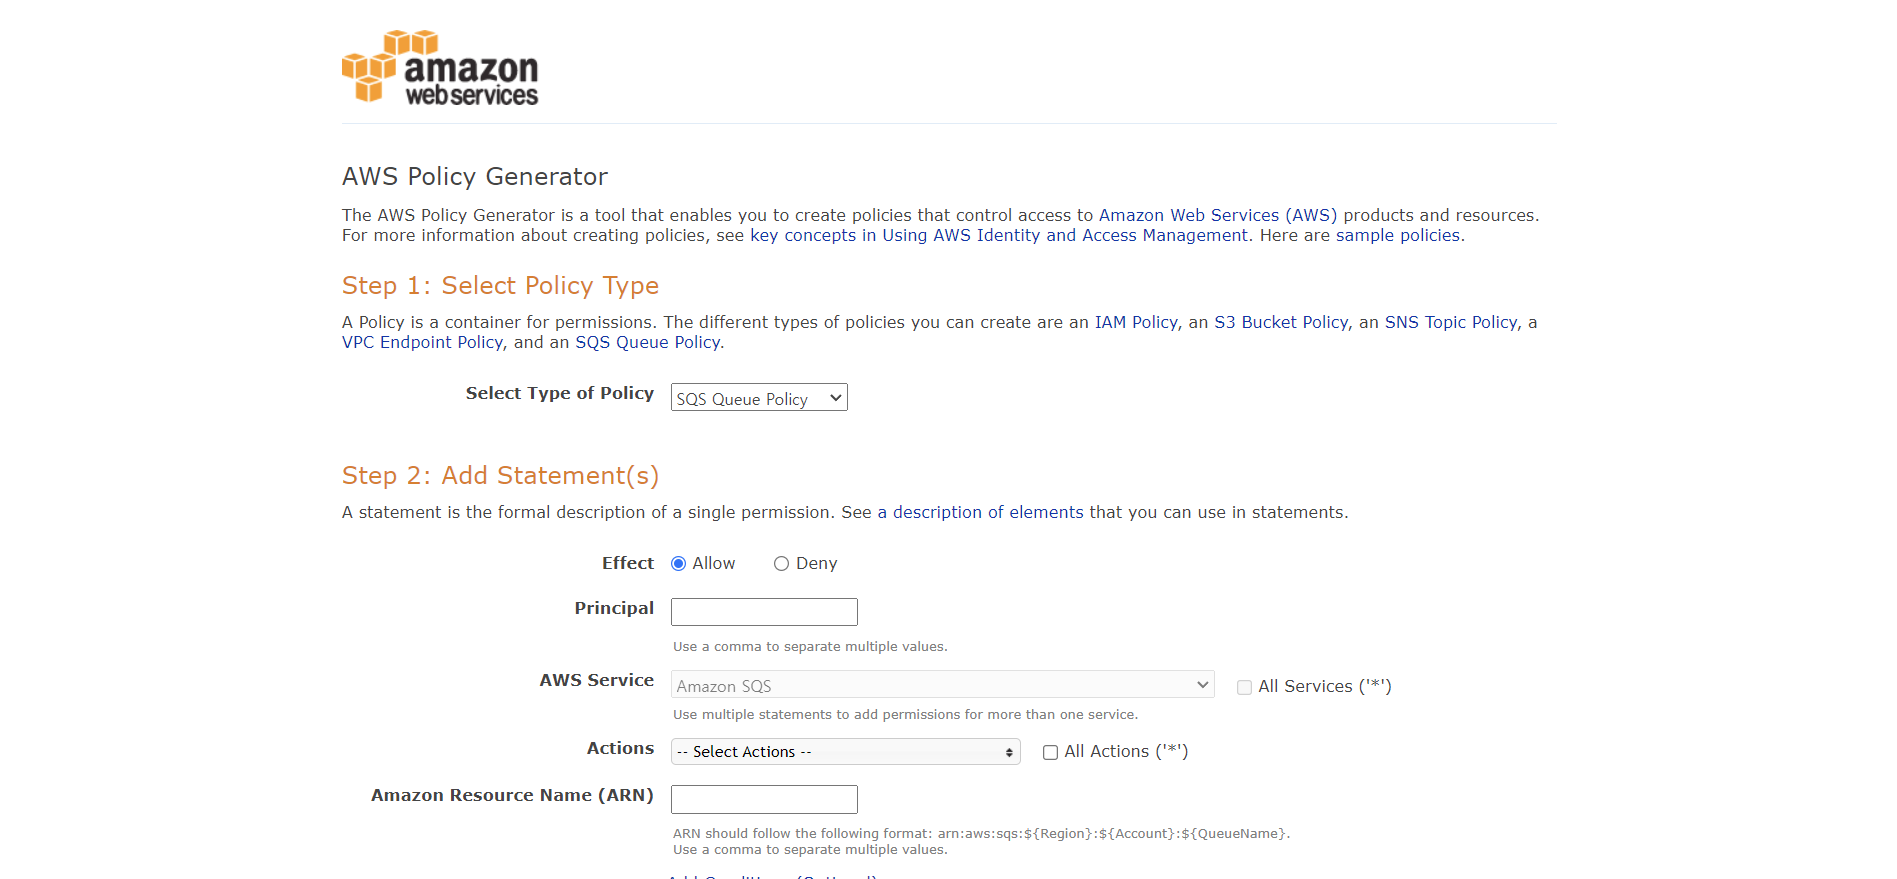Select the Deny effect radio button

781,564
